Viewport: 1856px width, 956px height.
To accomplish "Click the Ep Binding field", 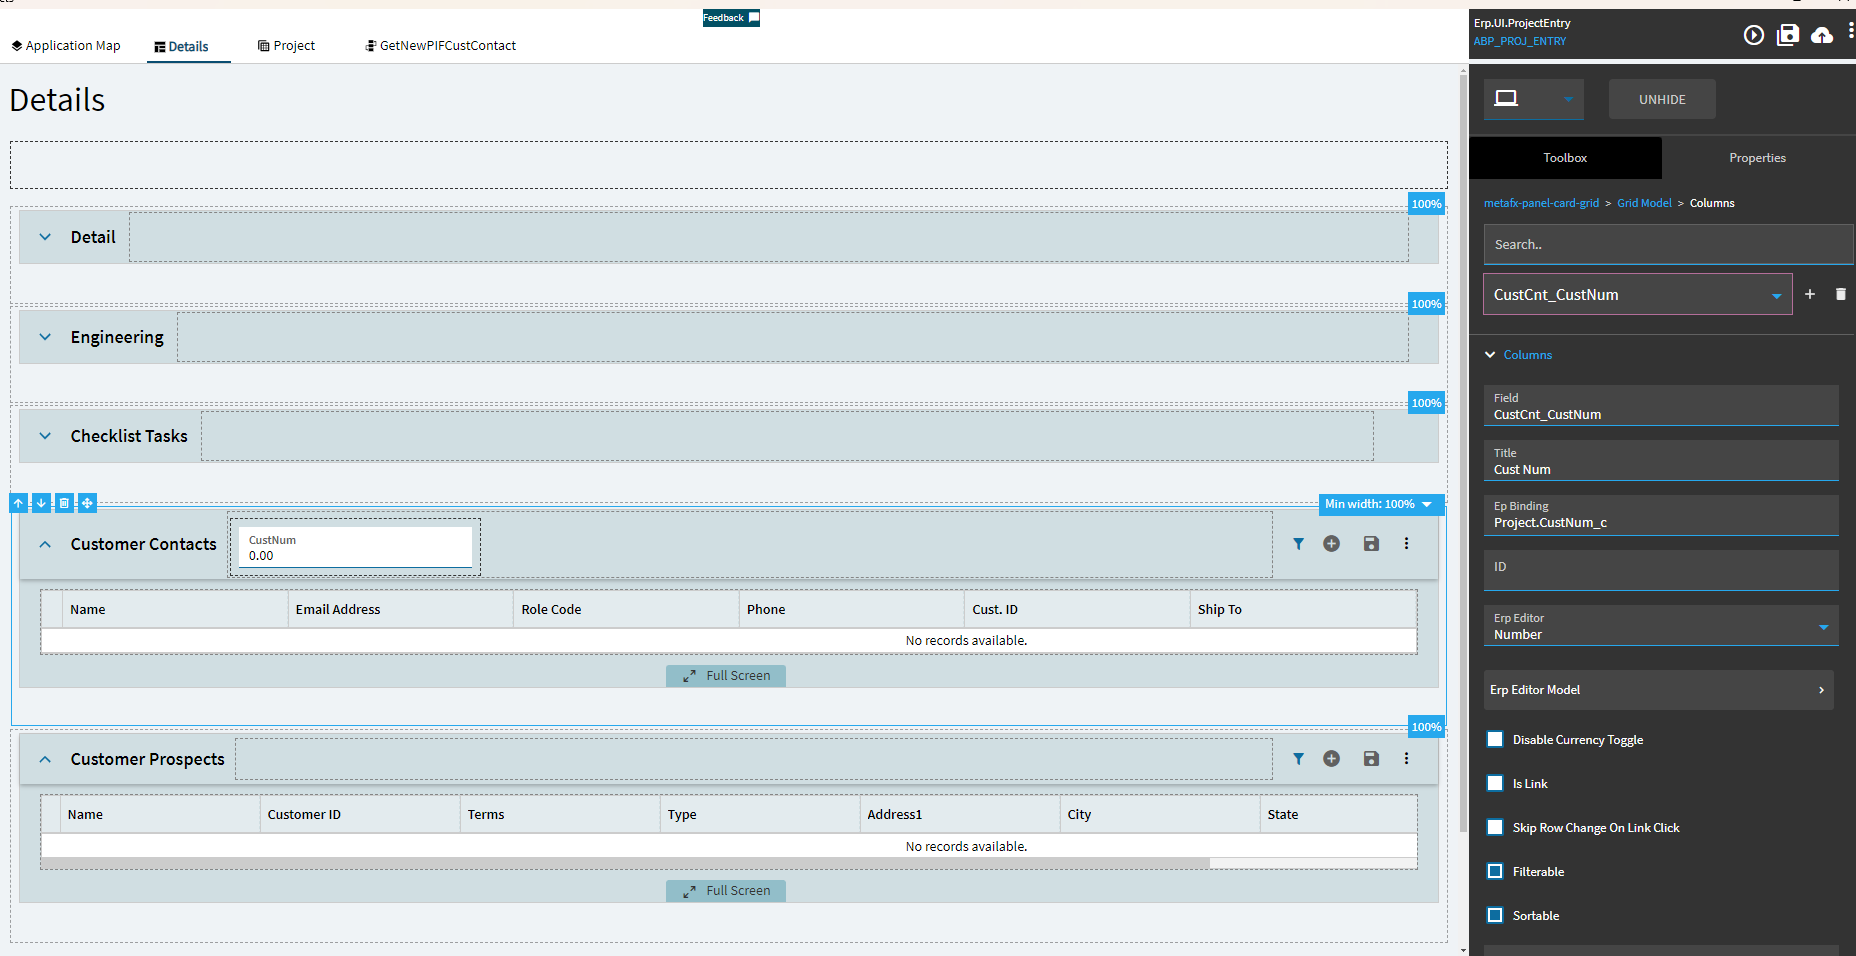I will tap(1661, 515).
